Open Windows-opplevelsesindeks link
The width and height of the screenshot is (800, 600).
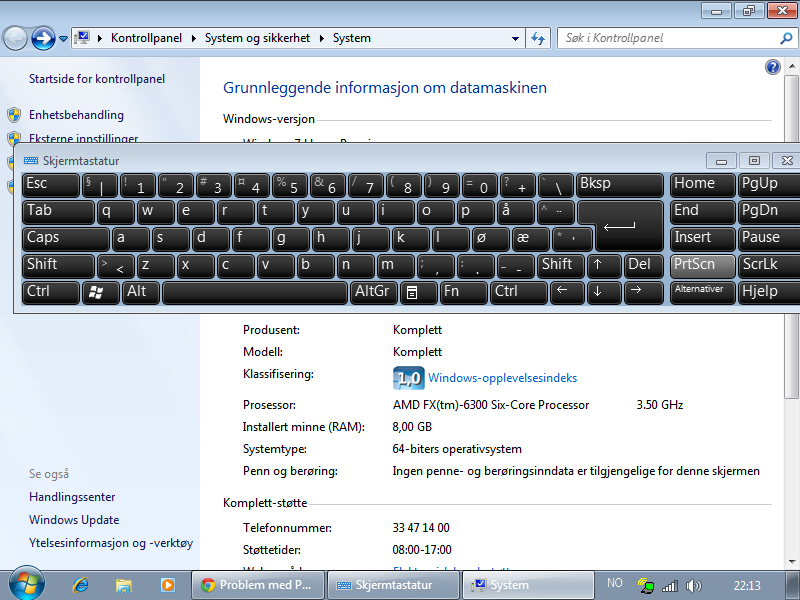[503, 378]
